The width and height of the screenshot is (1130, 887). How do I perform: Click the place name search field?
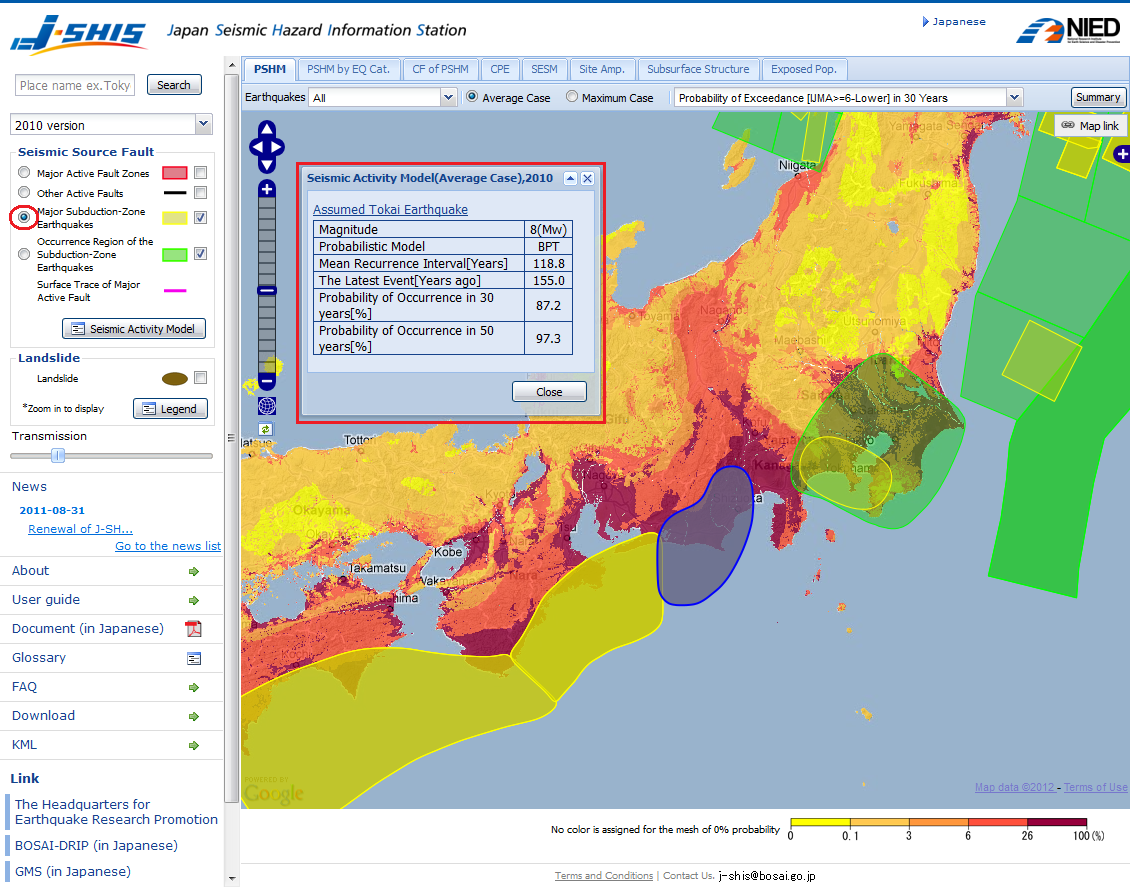pyautogui.click(x=74, y=85)
